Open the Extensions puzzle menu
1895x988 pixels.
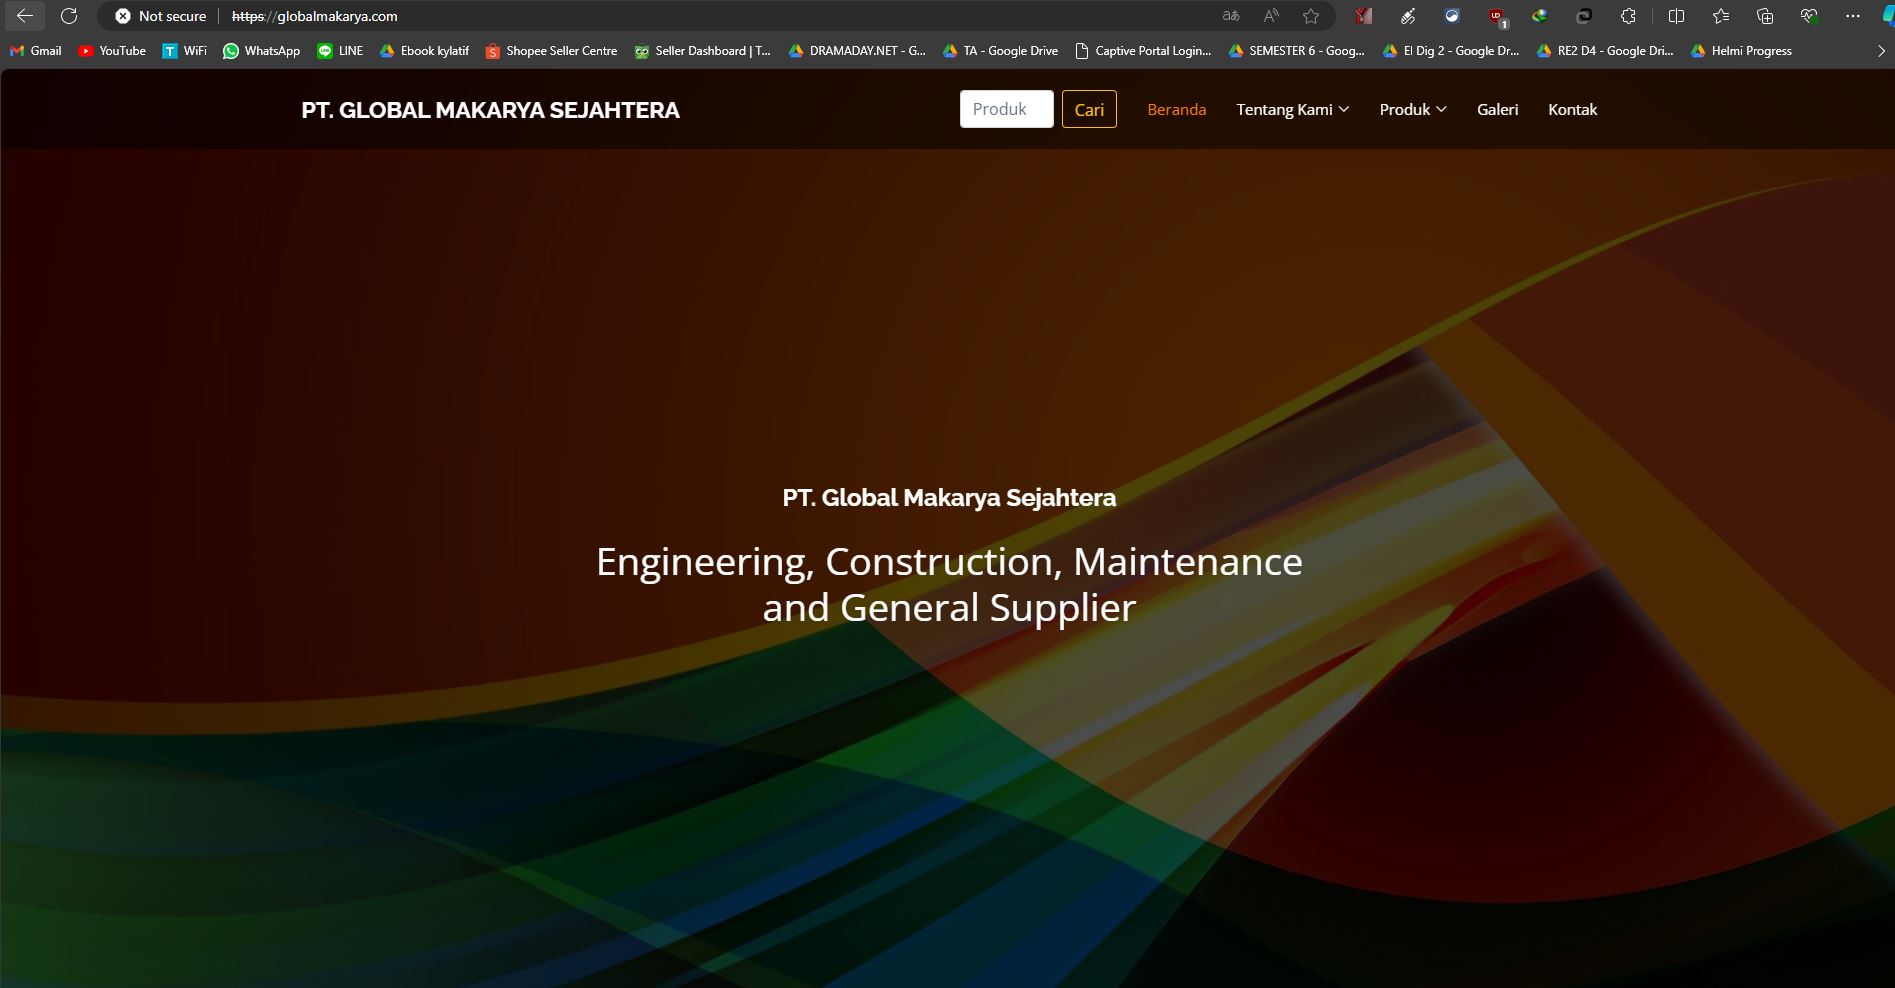click(1628, 16)
